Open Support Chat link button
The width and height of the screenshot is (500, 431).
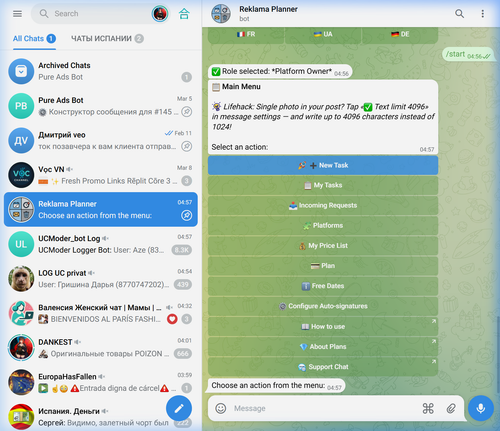point(323,367)
